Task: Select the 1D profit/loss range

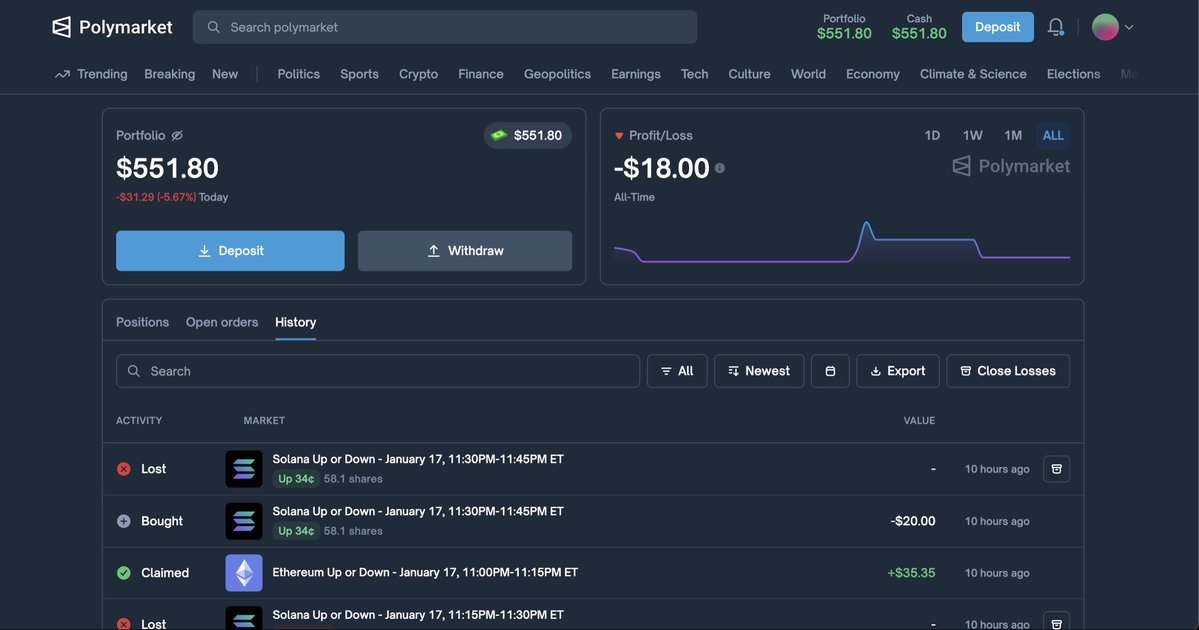Action: tap(932, 135)
